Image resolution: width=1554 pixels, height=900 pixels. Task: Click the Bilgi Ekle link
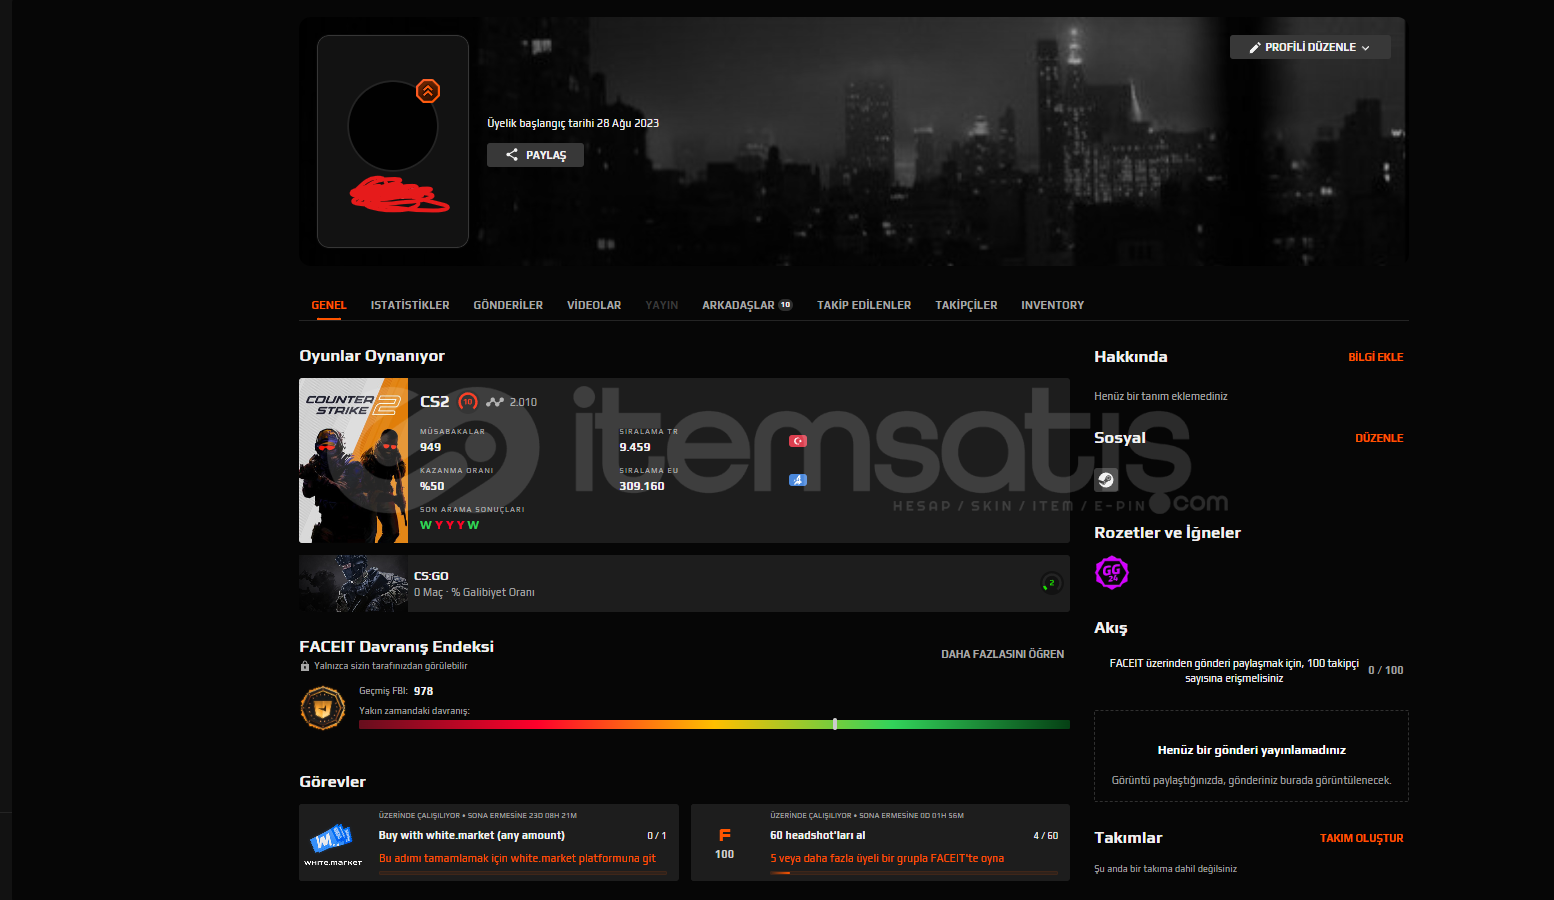pos(1375,357)
